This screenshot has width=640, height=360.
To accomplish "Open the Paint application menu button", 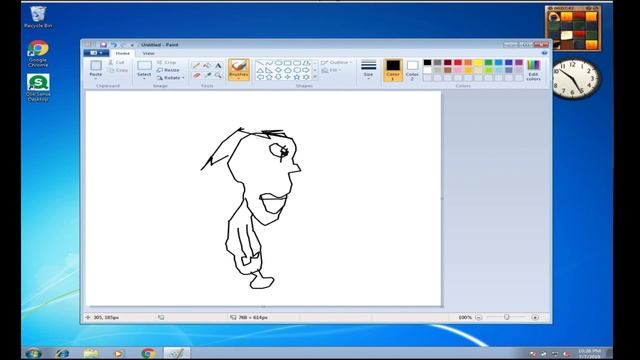I will [96, 53].
